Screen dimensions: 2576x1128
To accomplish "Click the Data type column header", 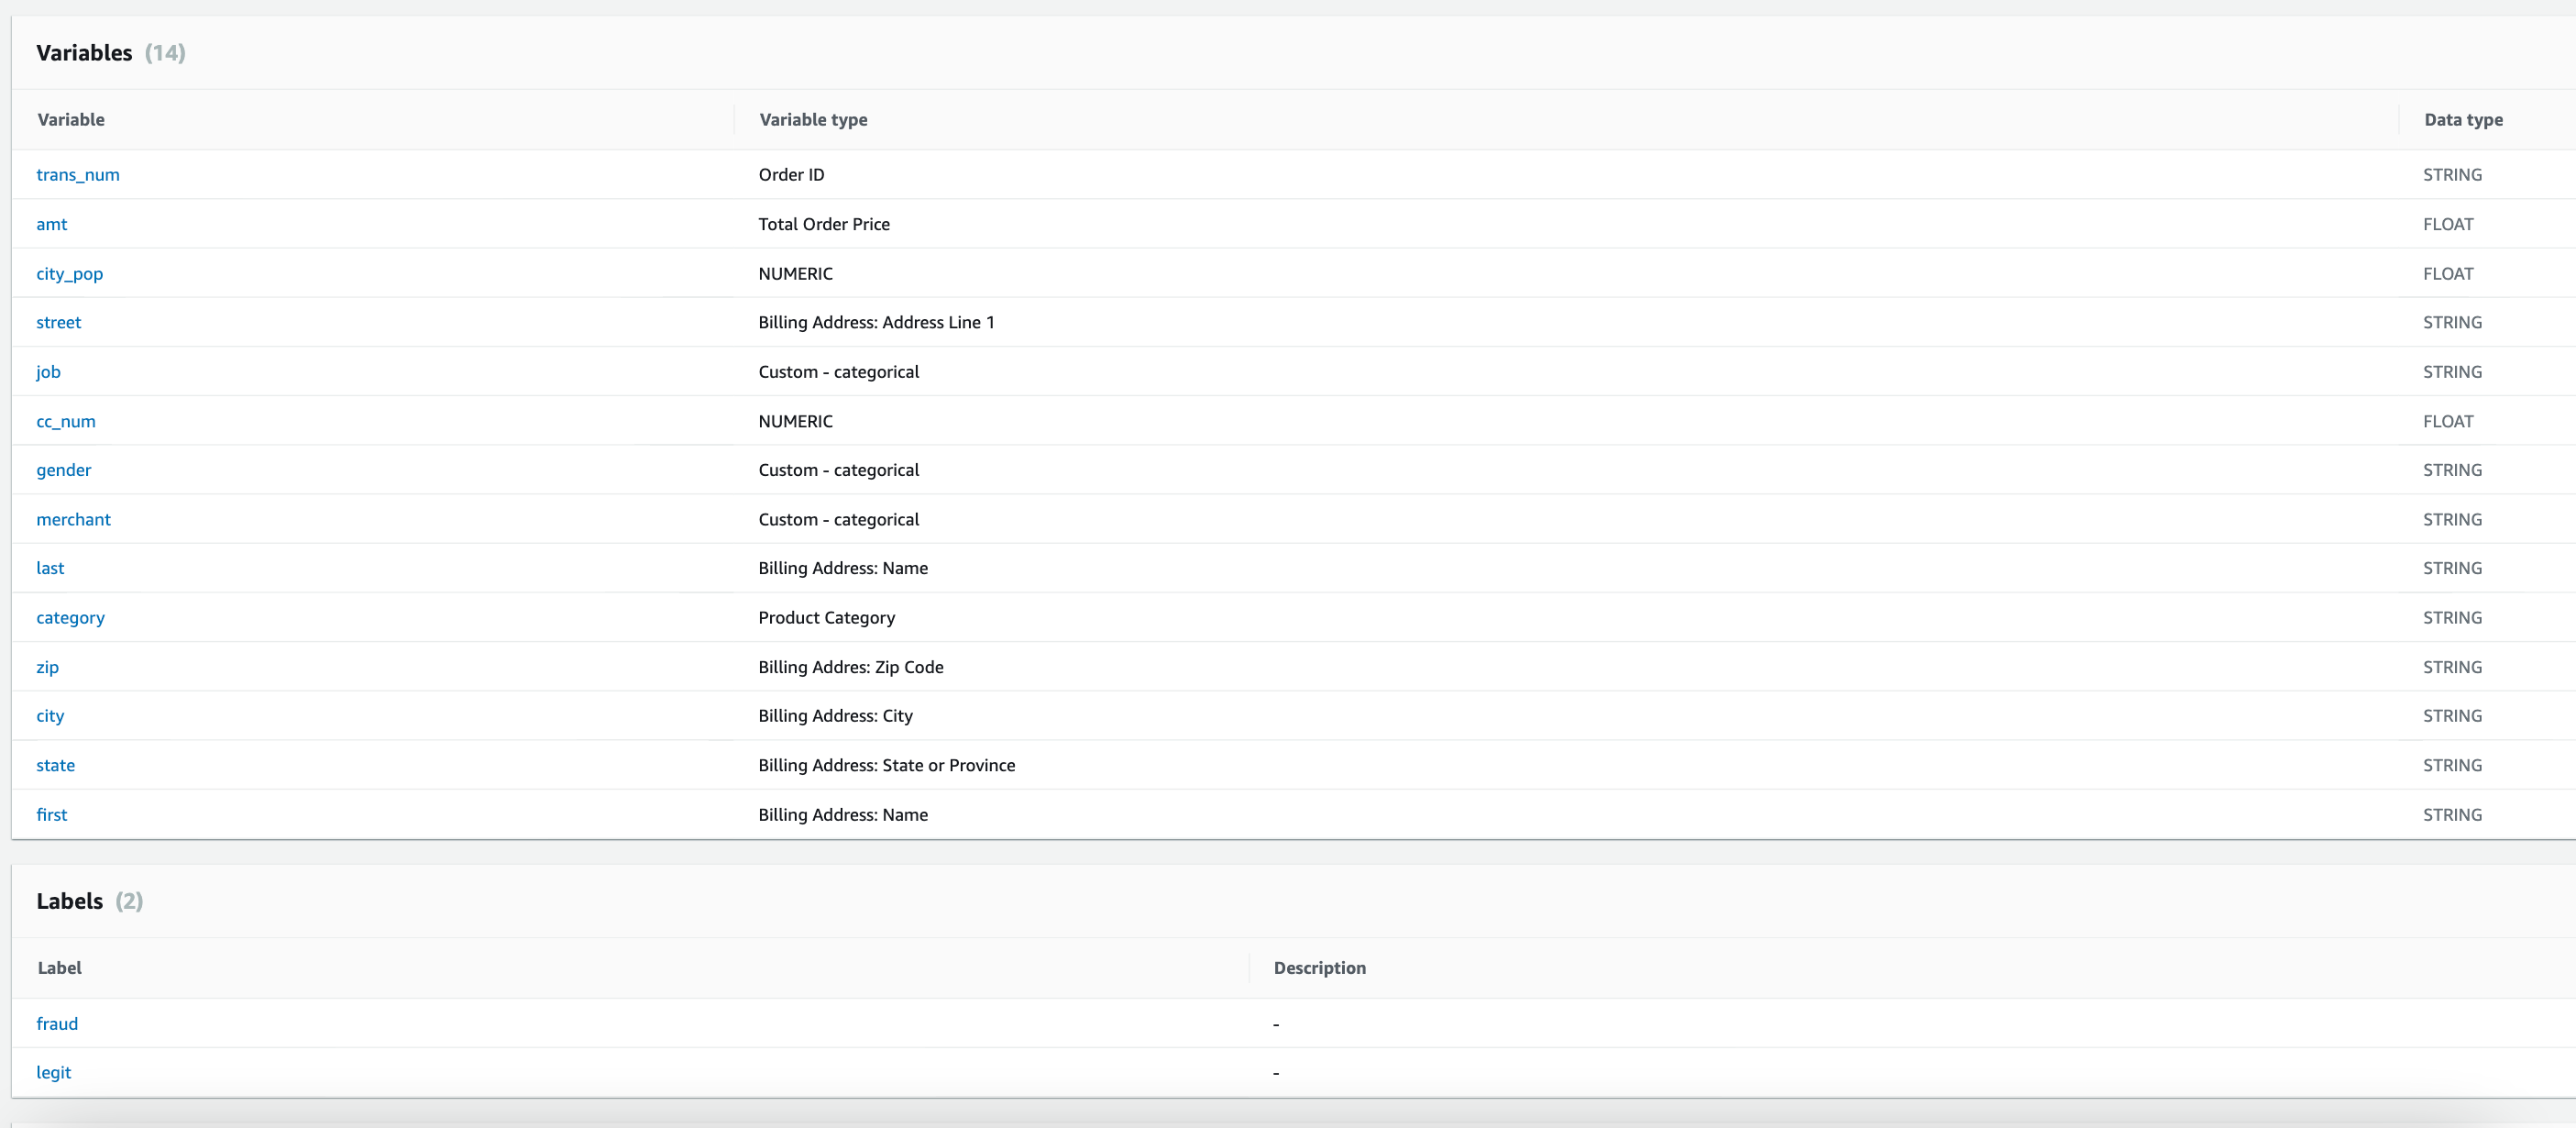I will [2463, 120].
